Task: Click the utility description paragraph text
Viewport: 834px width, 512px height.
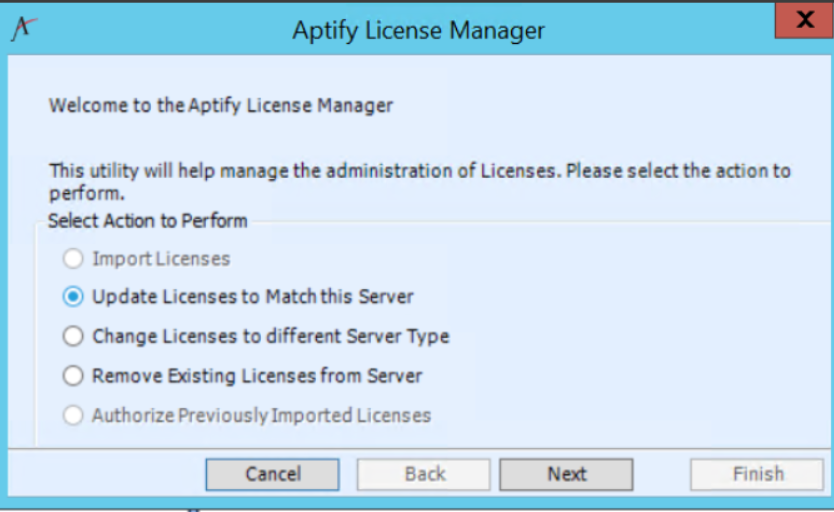Action: (x=420, y=182)
